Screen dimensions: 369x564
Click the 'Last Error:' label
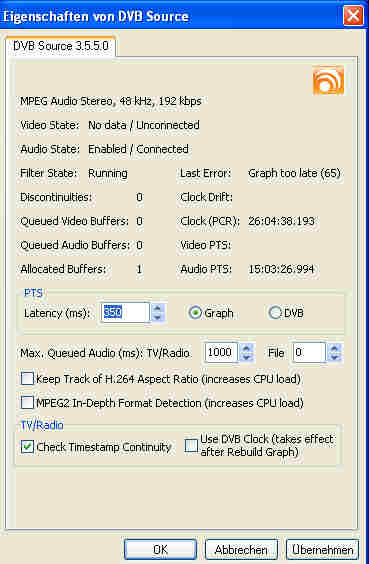pos(206,173)
